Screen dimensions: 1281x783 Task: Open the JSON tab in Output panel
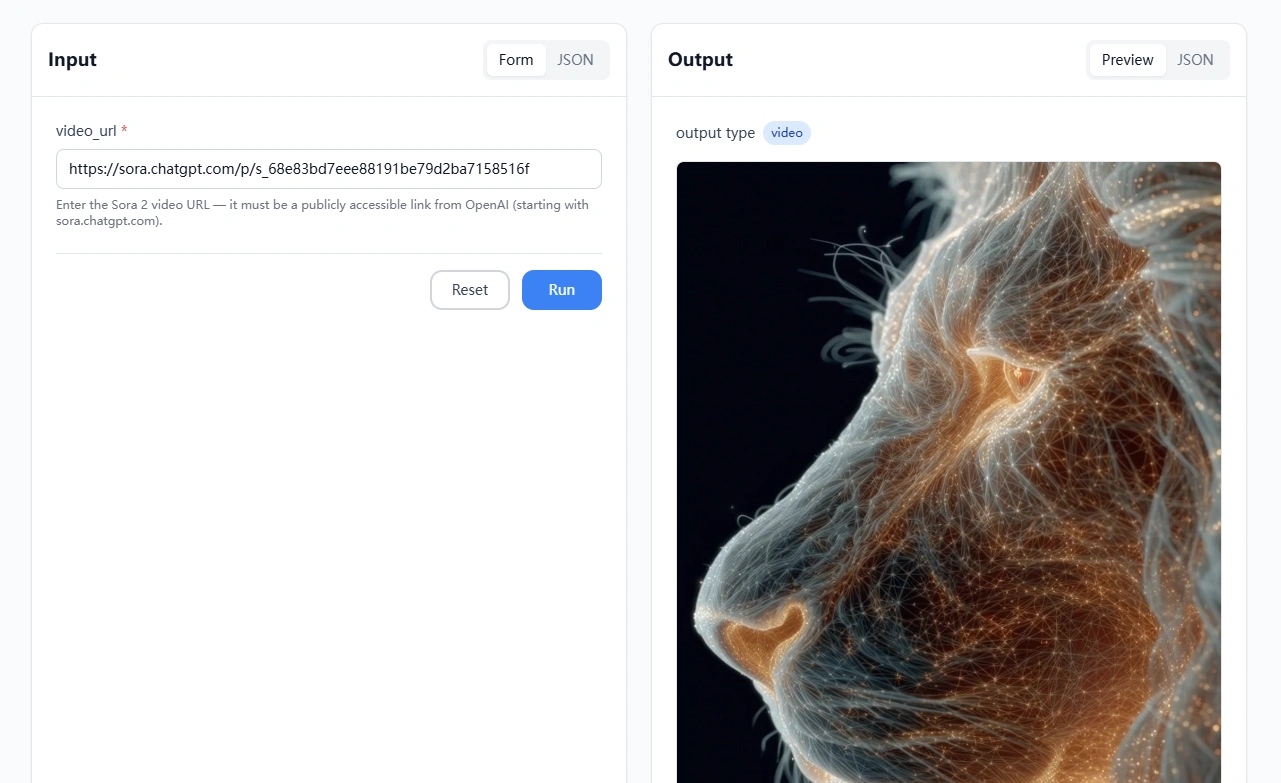[x=1195, y=60]
